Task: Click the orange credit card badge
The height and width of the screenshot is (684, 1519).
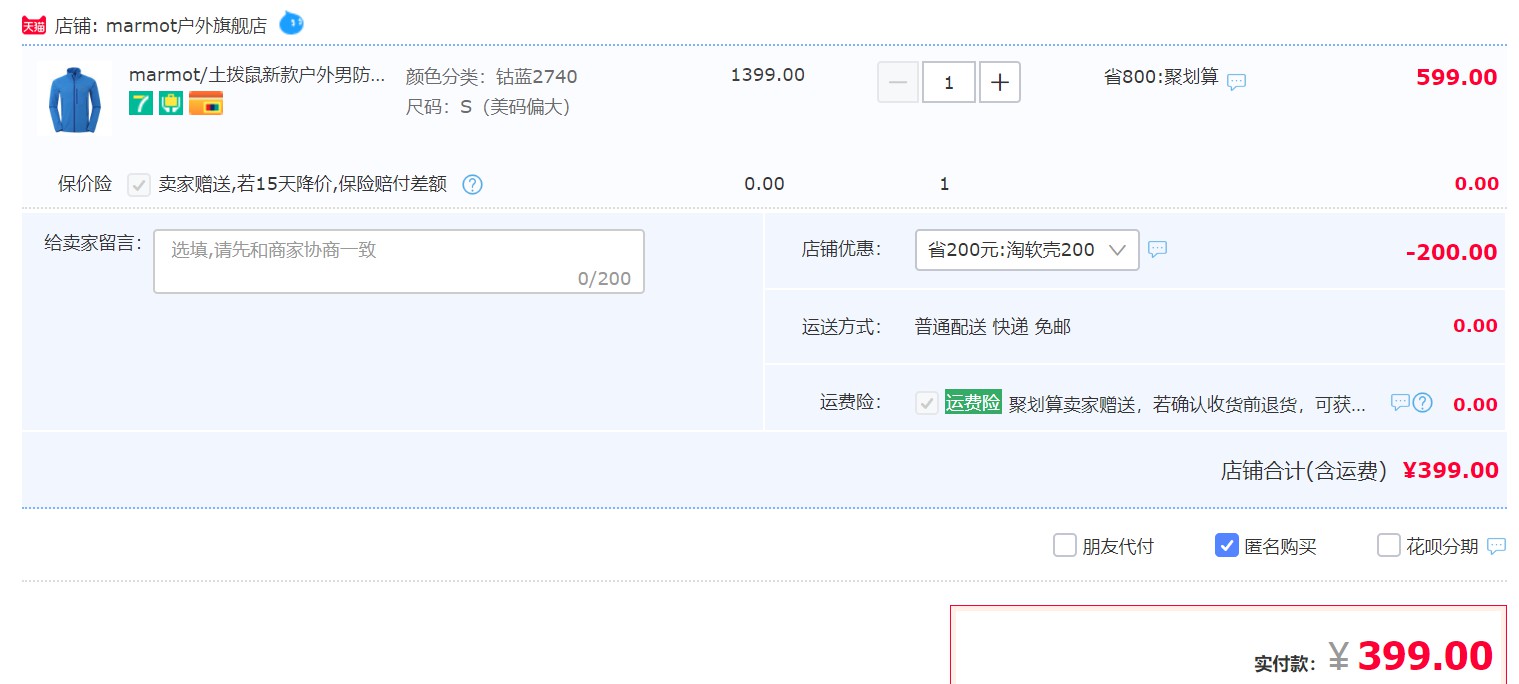Action: tap(206, 103)
